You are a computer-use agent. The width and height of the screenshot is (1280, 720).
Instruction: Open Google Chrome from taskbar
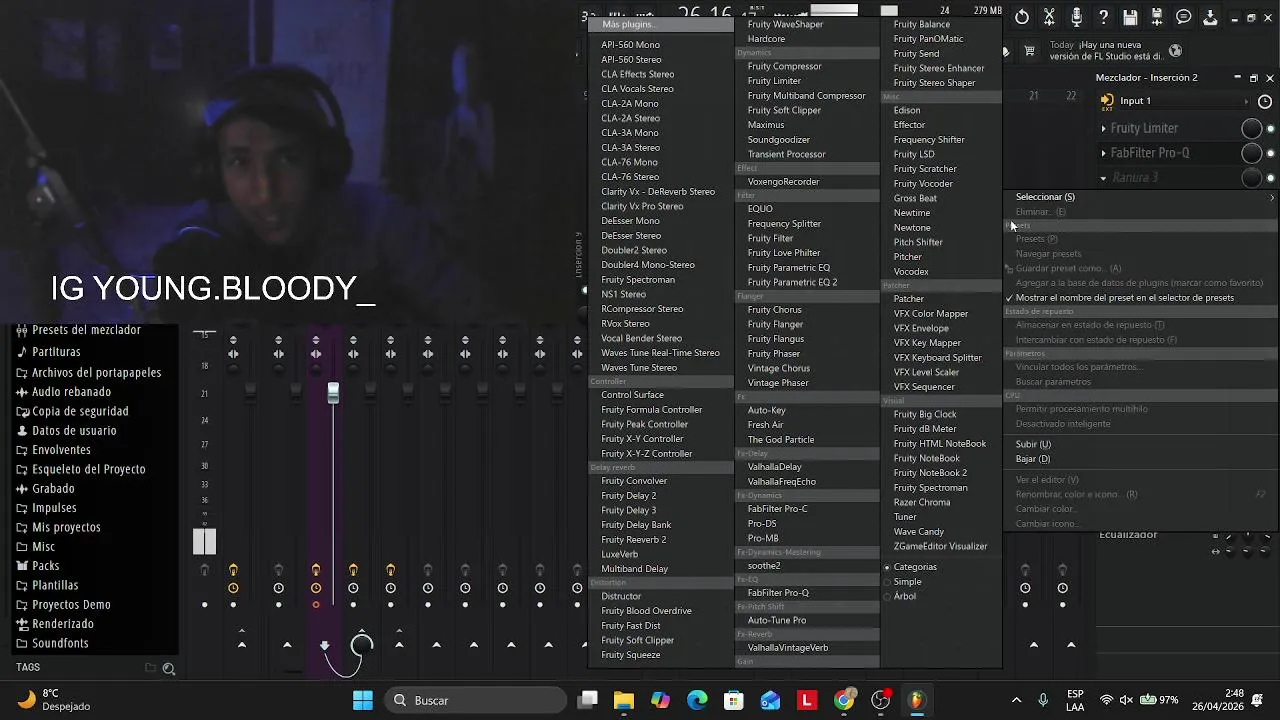point(844,700)
